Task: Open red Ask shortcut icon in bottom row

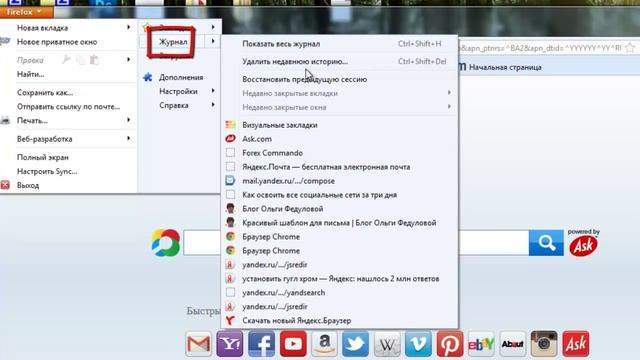Action: [x=576, y=344]
